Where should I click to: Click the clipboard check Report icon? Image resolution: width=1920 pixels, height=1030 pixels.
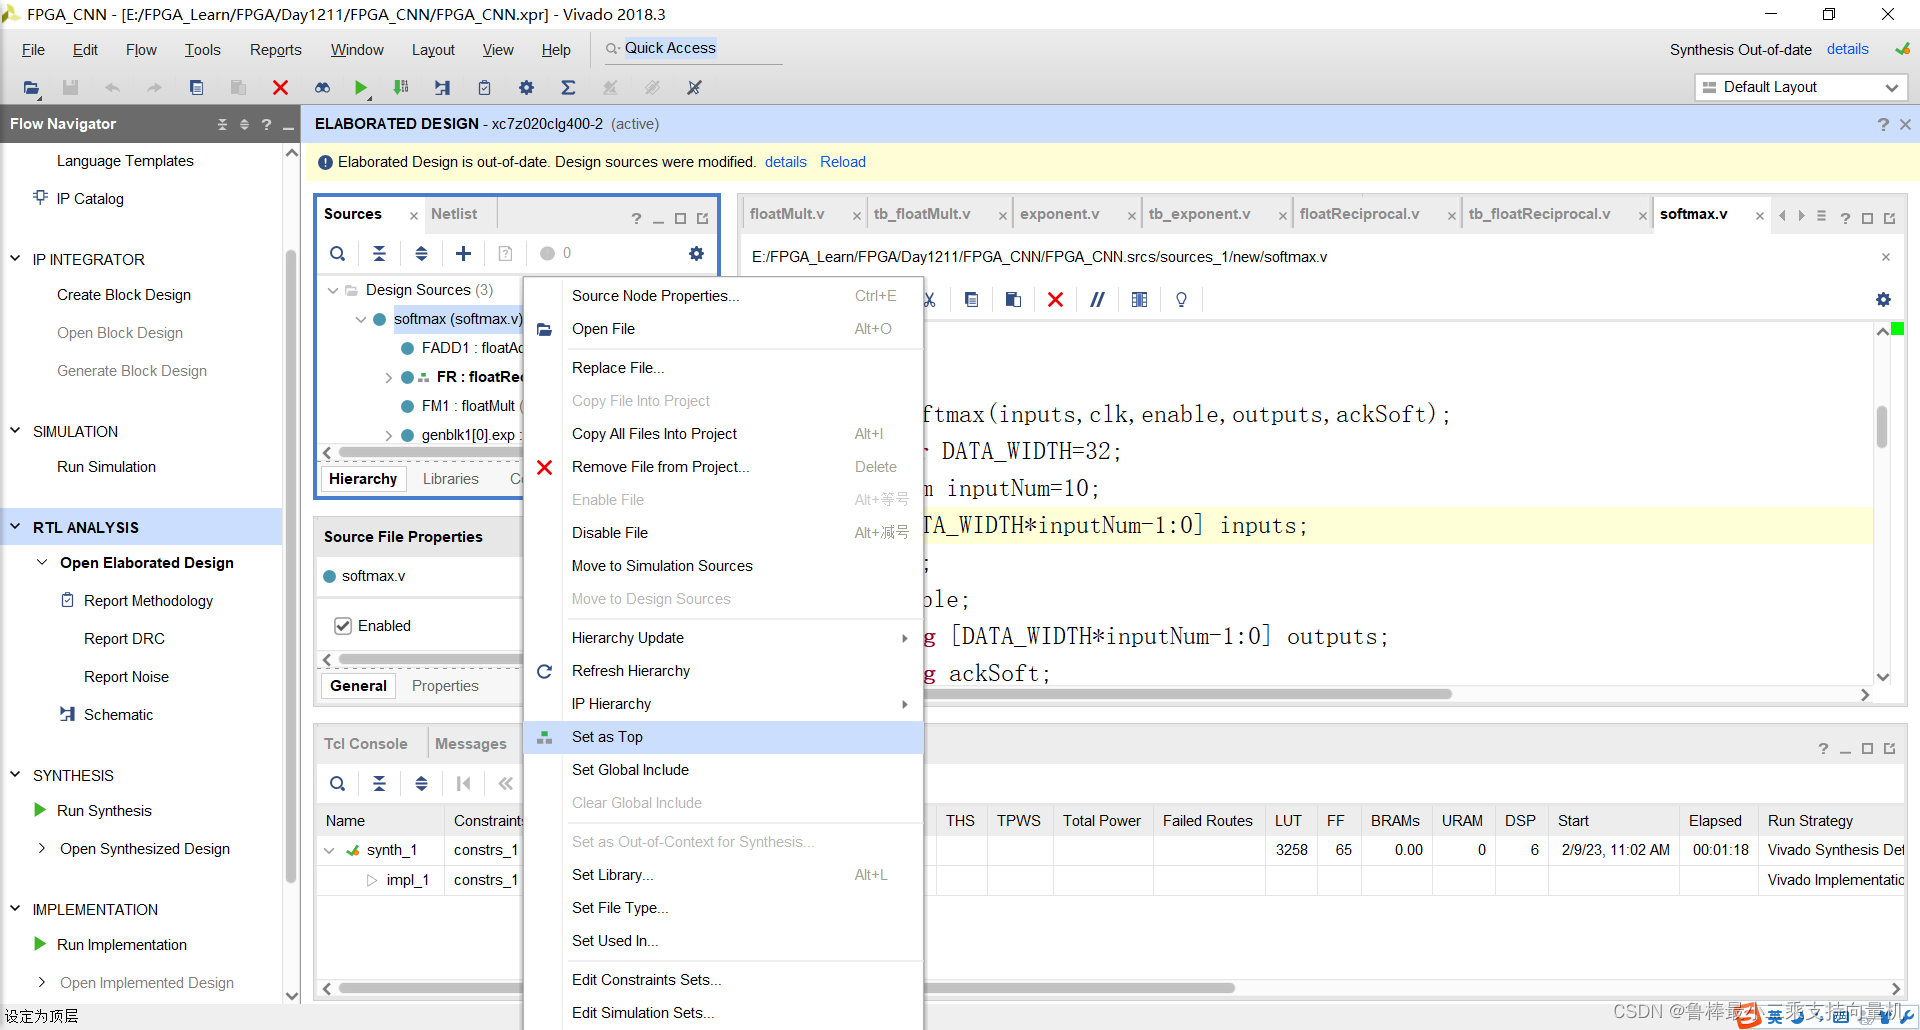point(484,88)
